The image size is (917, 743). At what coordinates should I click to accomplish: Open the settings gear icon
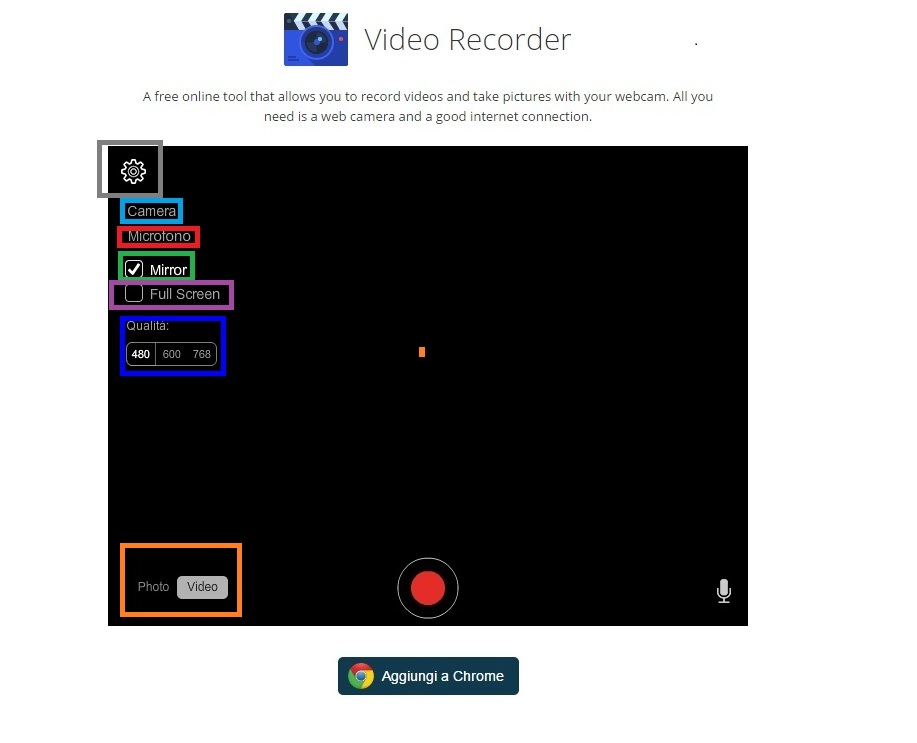(x=133, y=171)
